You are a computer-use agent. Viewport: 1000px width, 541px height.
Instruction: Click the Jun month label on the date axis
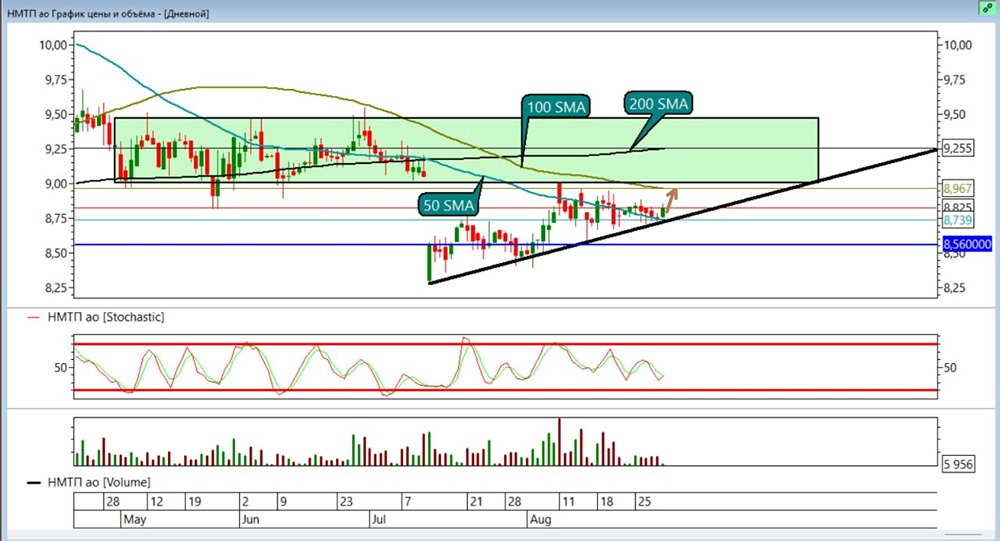(251, 519)
